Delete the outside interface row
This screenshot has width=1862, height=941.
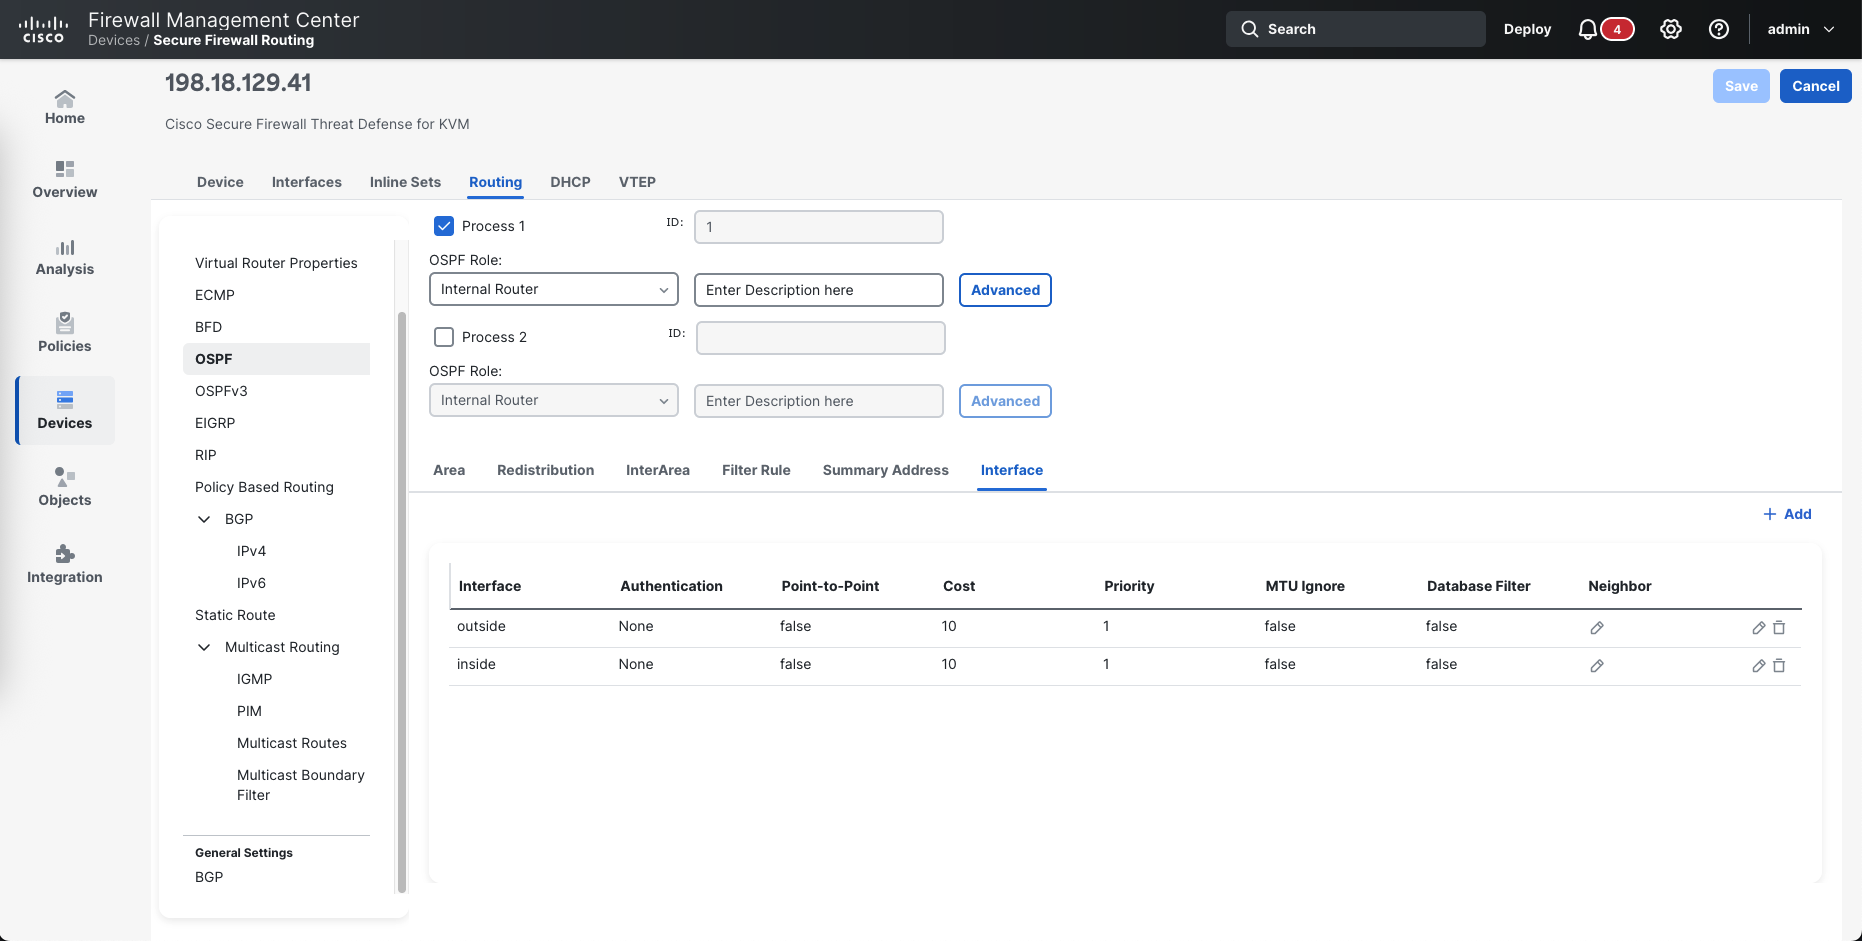point(1779,628)
